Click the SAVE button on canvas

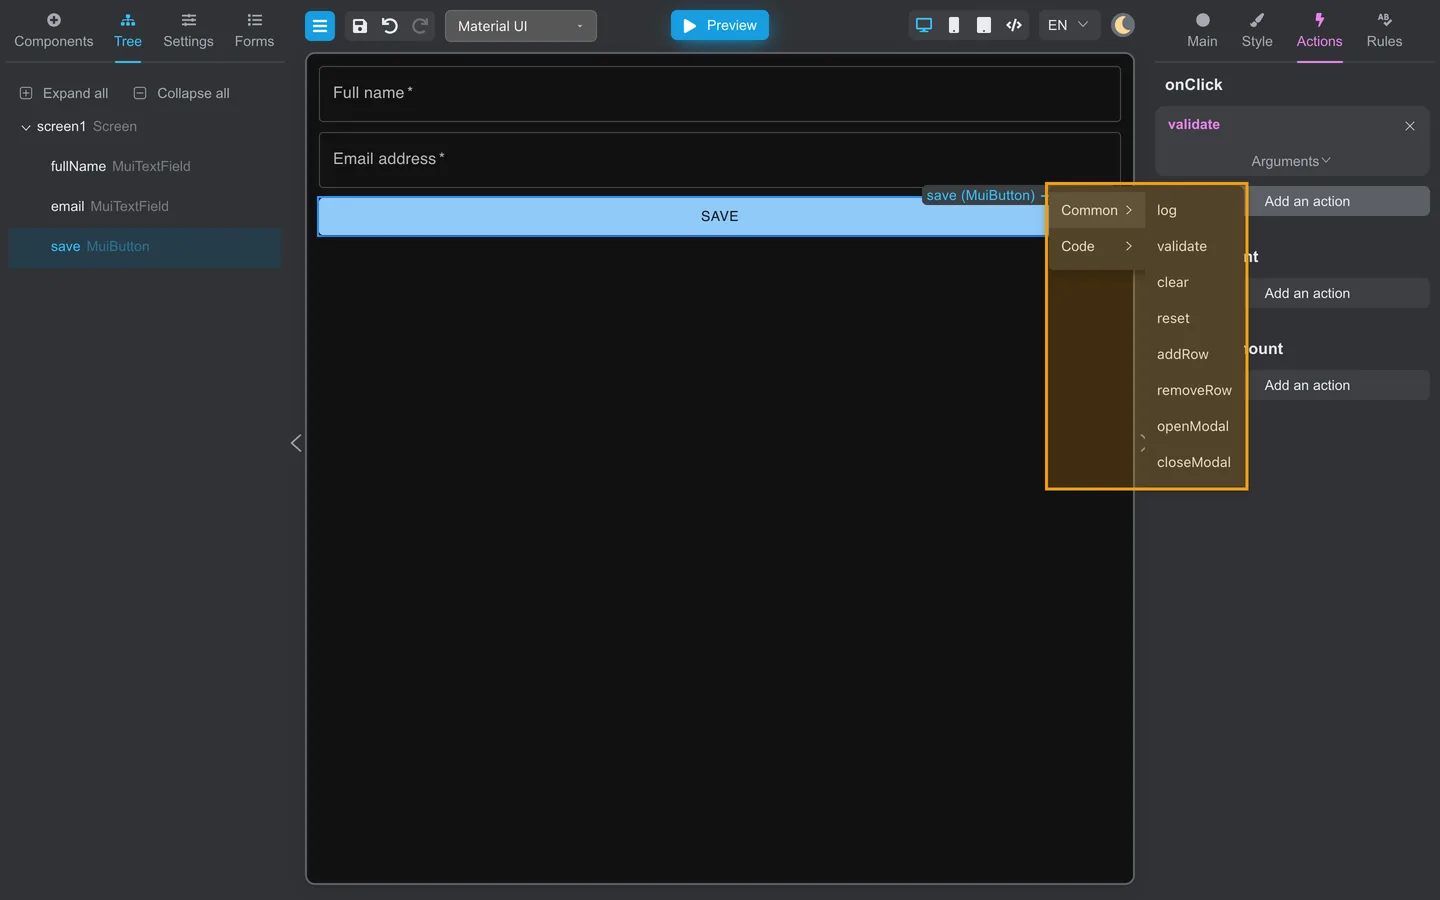(x=682, y=216)
